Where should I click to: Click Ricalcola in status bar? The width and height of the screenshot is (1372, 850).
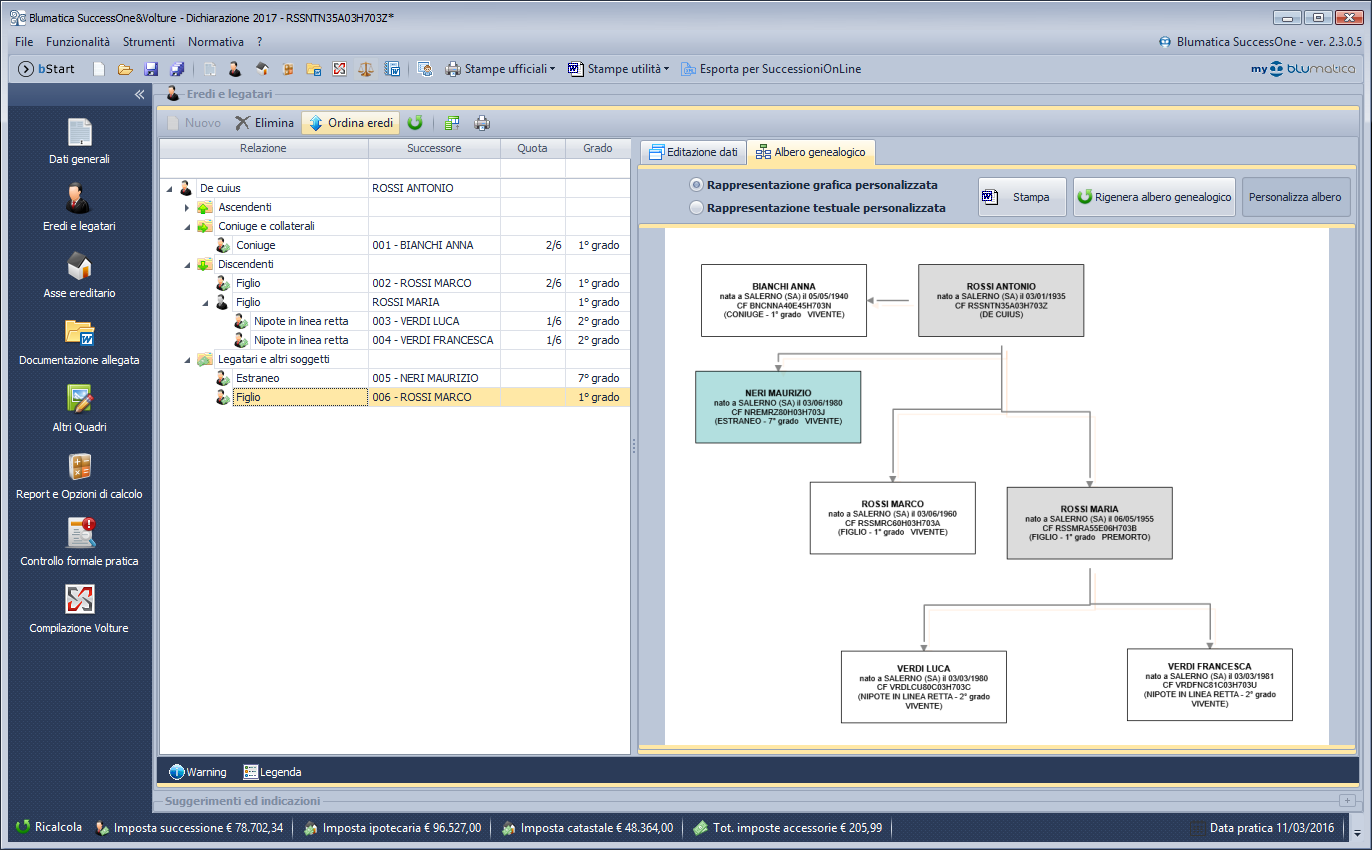click(x=49, y=827)
